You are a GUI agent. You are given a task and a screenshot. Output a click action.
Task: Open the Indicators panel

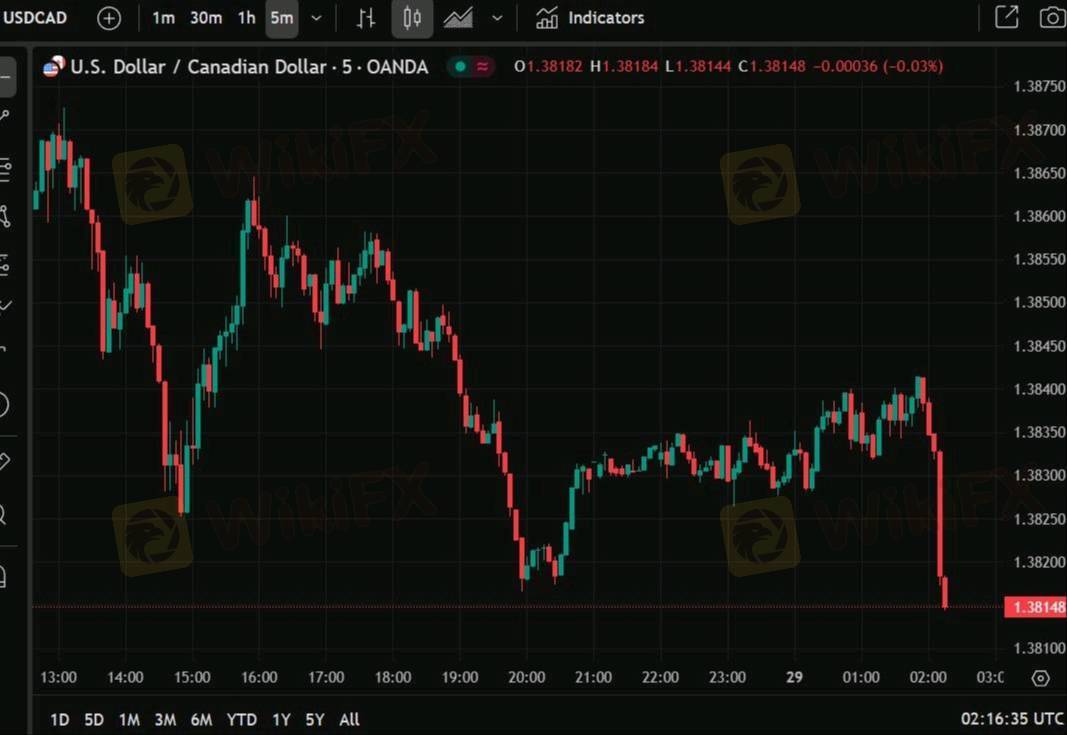click(590, 18)
